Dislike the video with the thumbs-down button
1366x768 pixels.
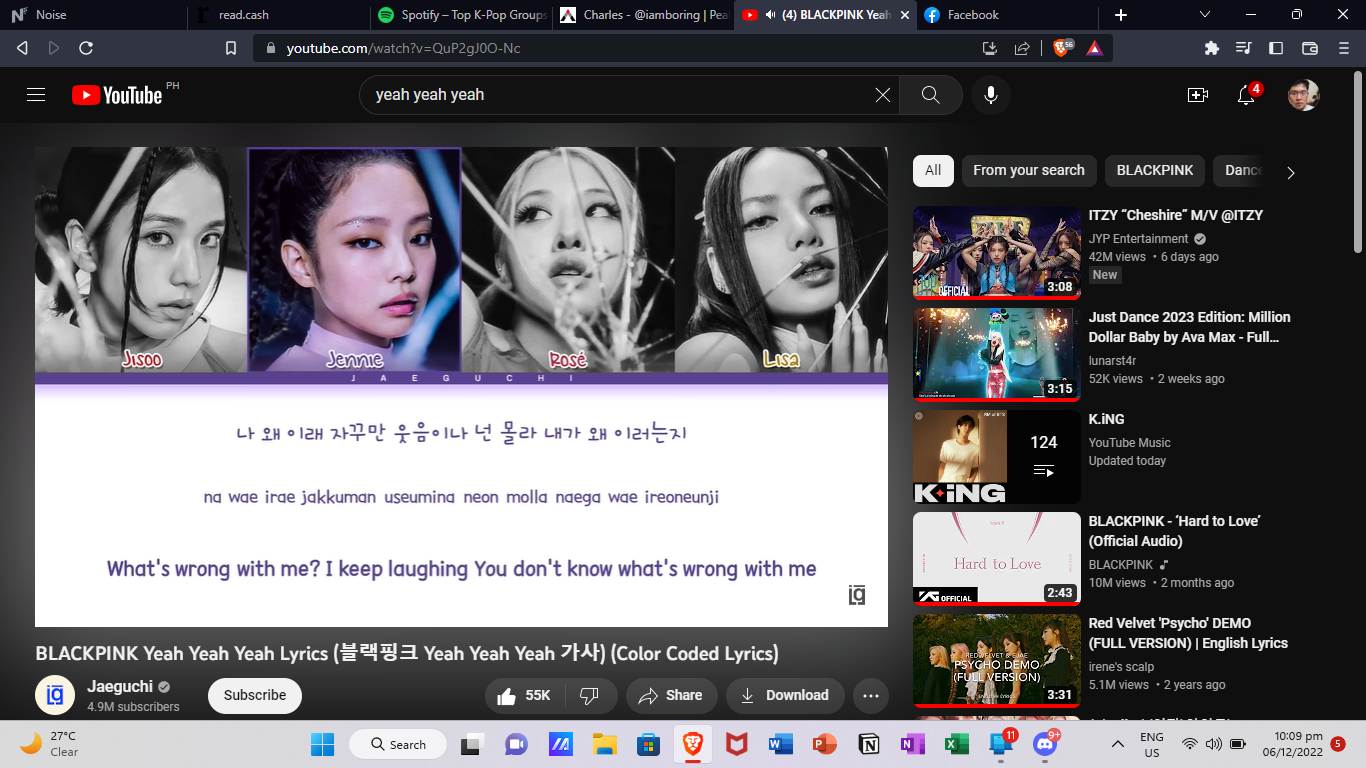point(590,695)
